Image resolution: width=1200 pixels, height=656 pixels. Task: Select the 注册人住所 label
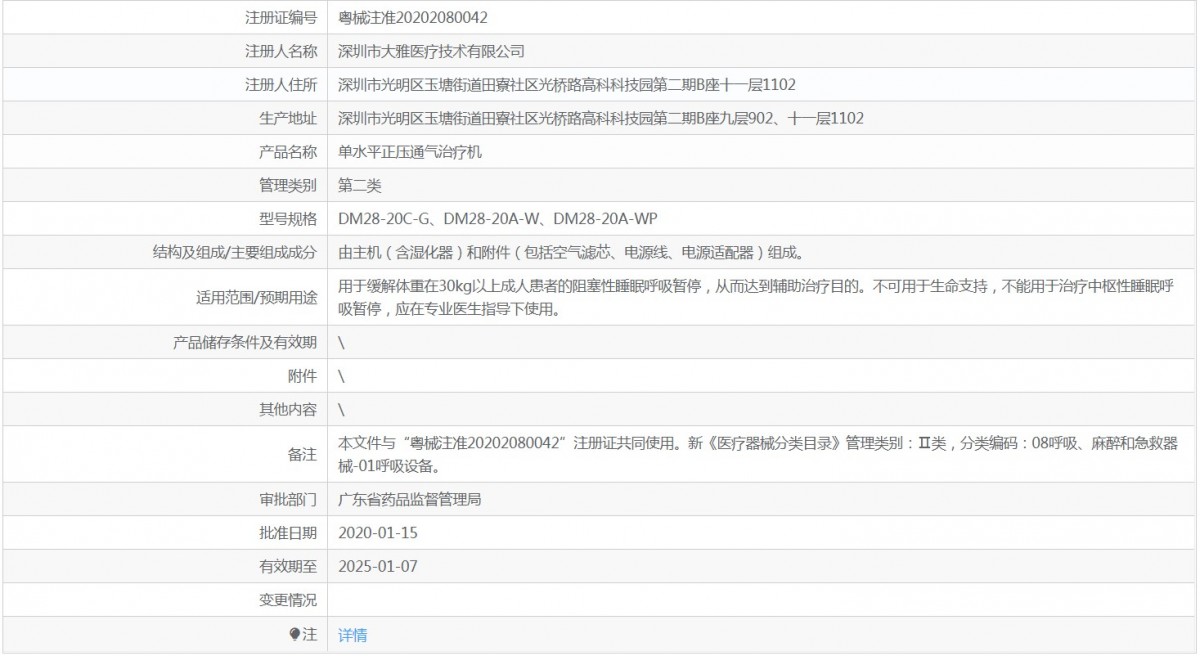[x=281, y=85]
